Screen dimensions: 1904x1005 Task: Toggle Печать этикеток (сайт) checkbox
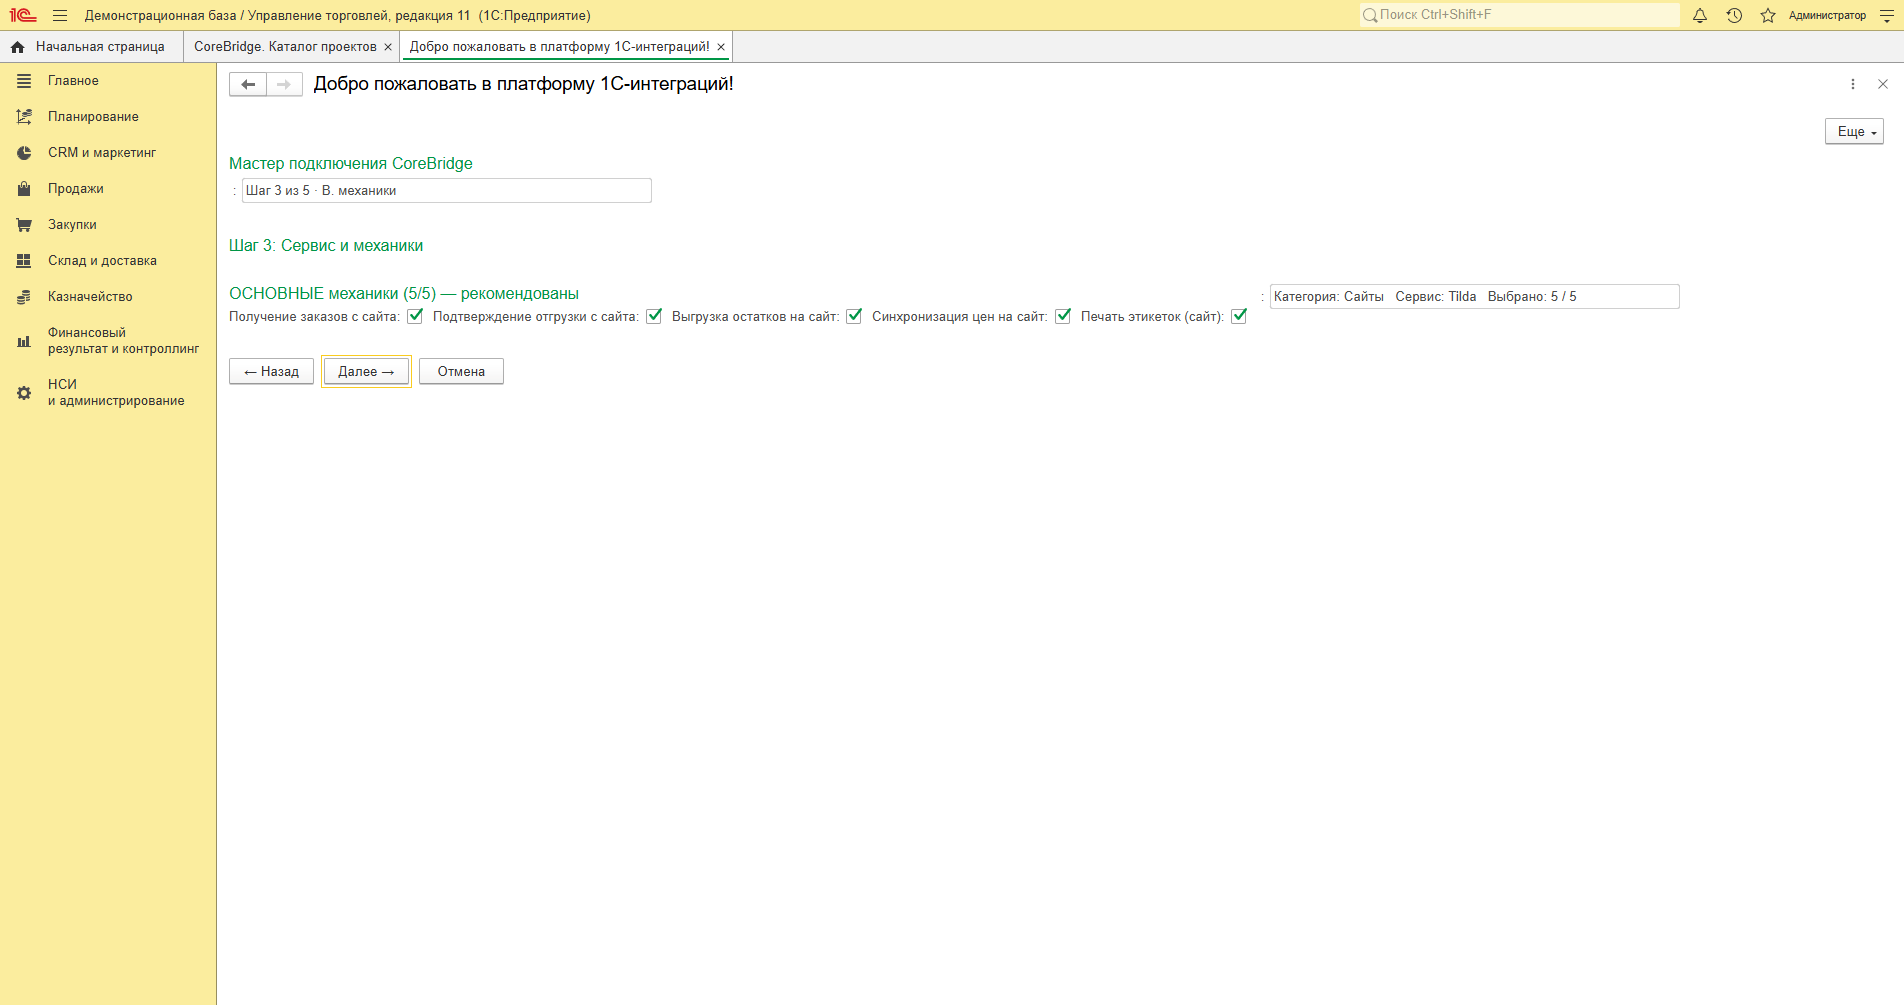coord(1239,316)
